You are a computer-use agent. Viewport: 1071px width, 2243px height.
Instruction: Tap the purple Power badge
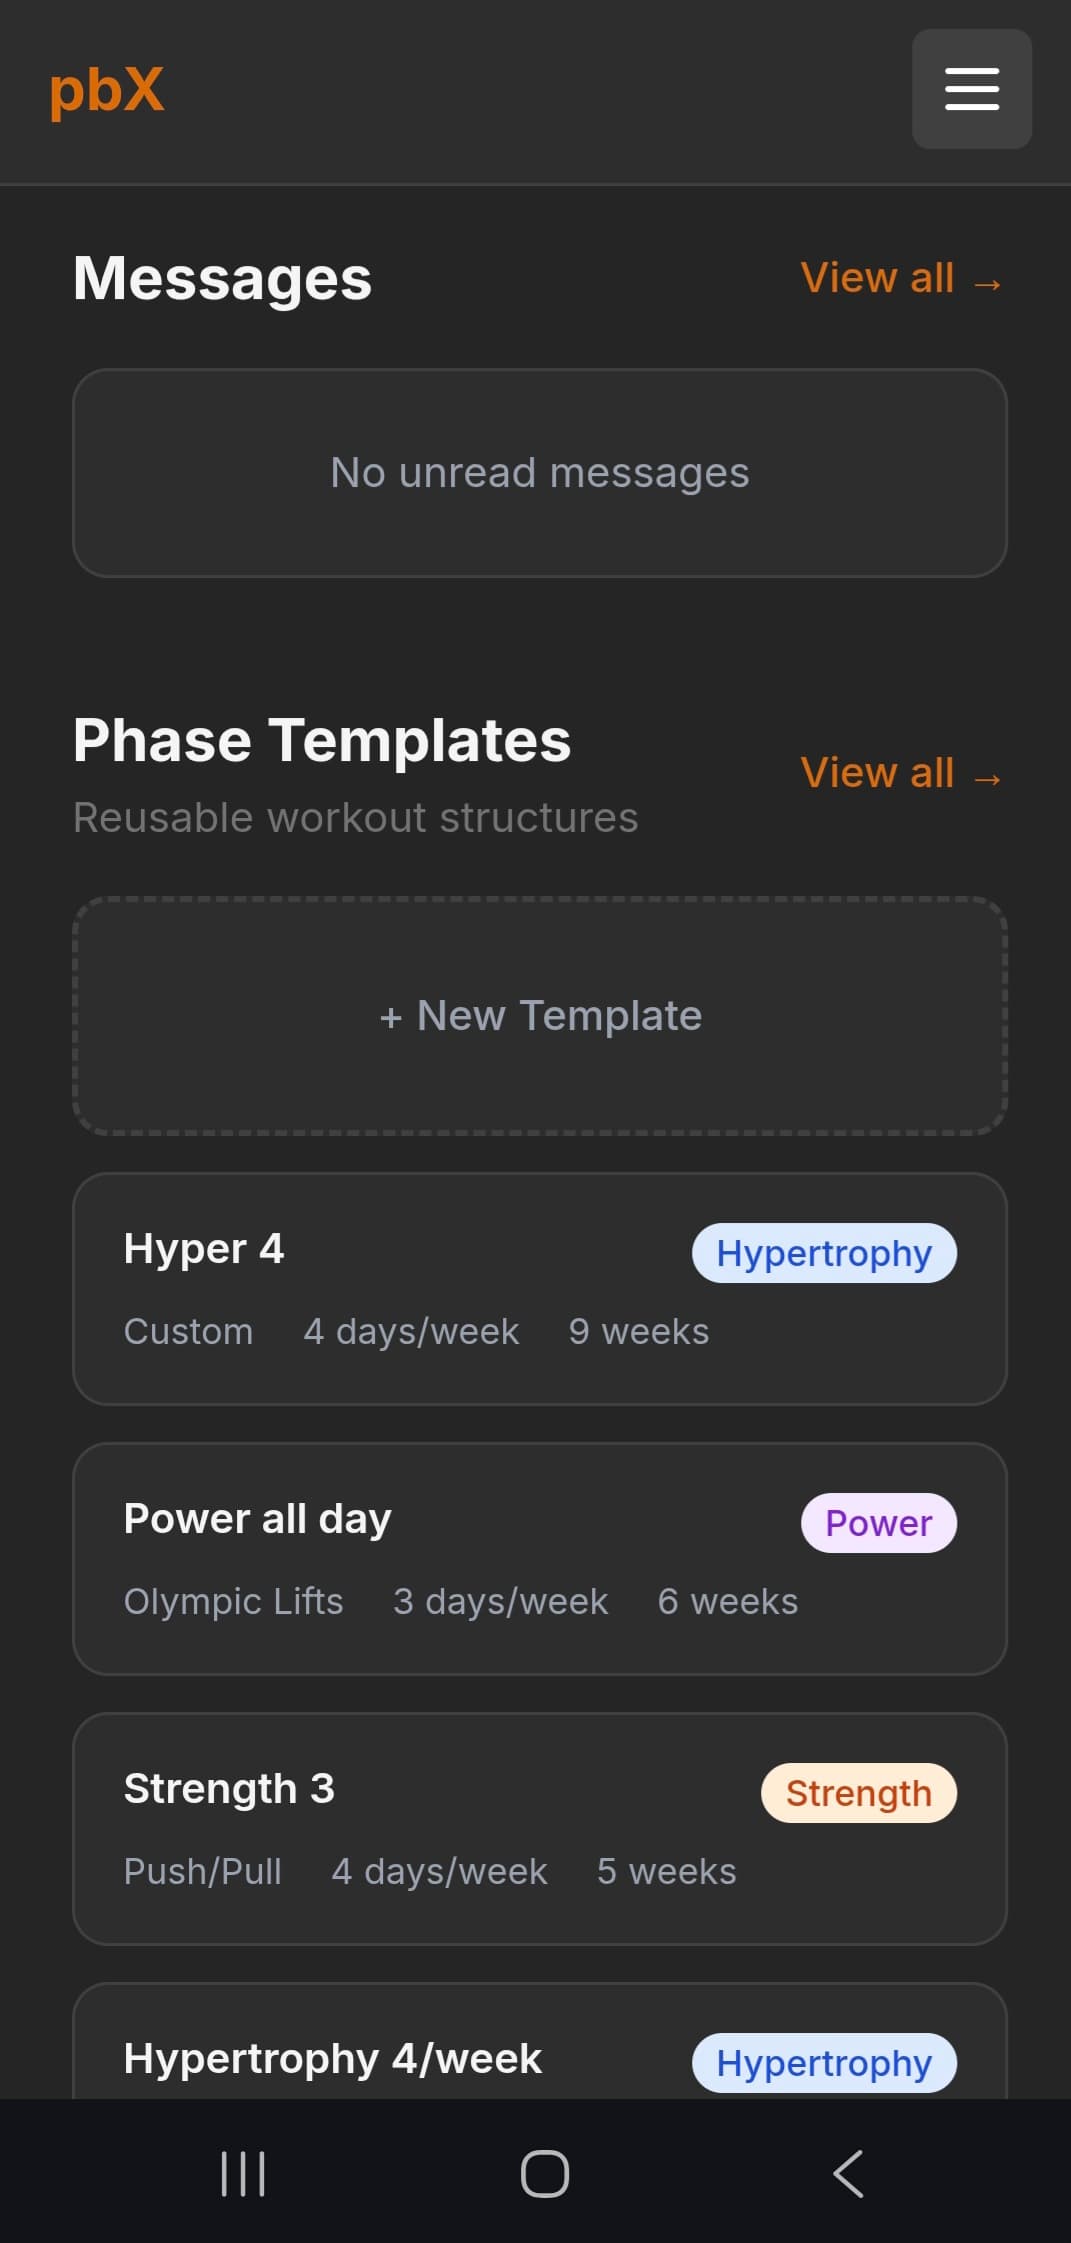click(x=878, y=1523)
